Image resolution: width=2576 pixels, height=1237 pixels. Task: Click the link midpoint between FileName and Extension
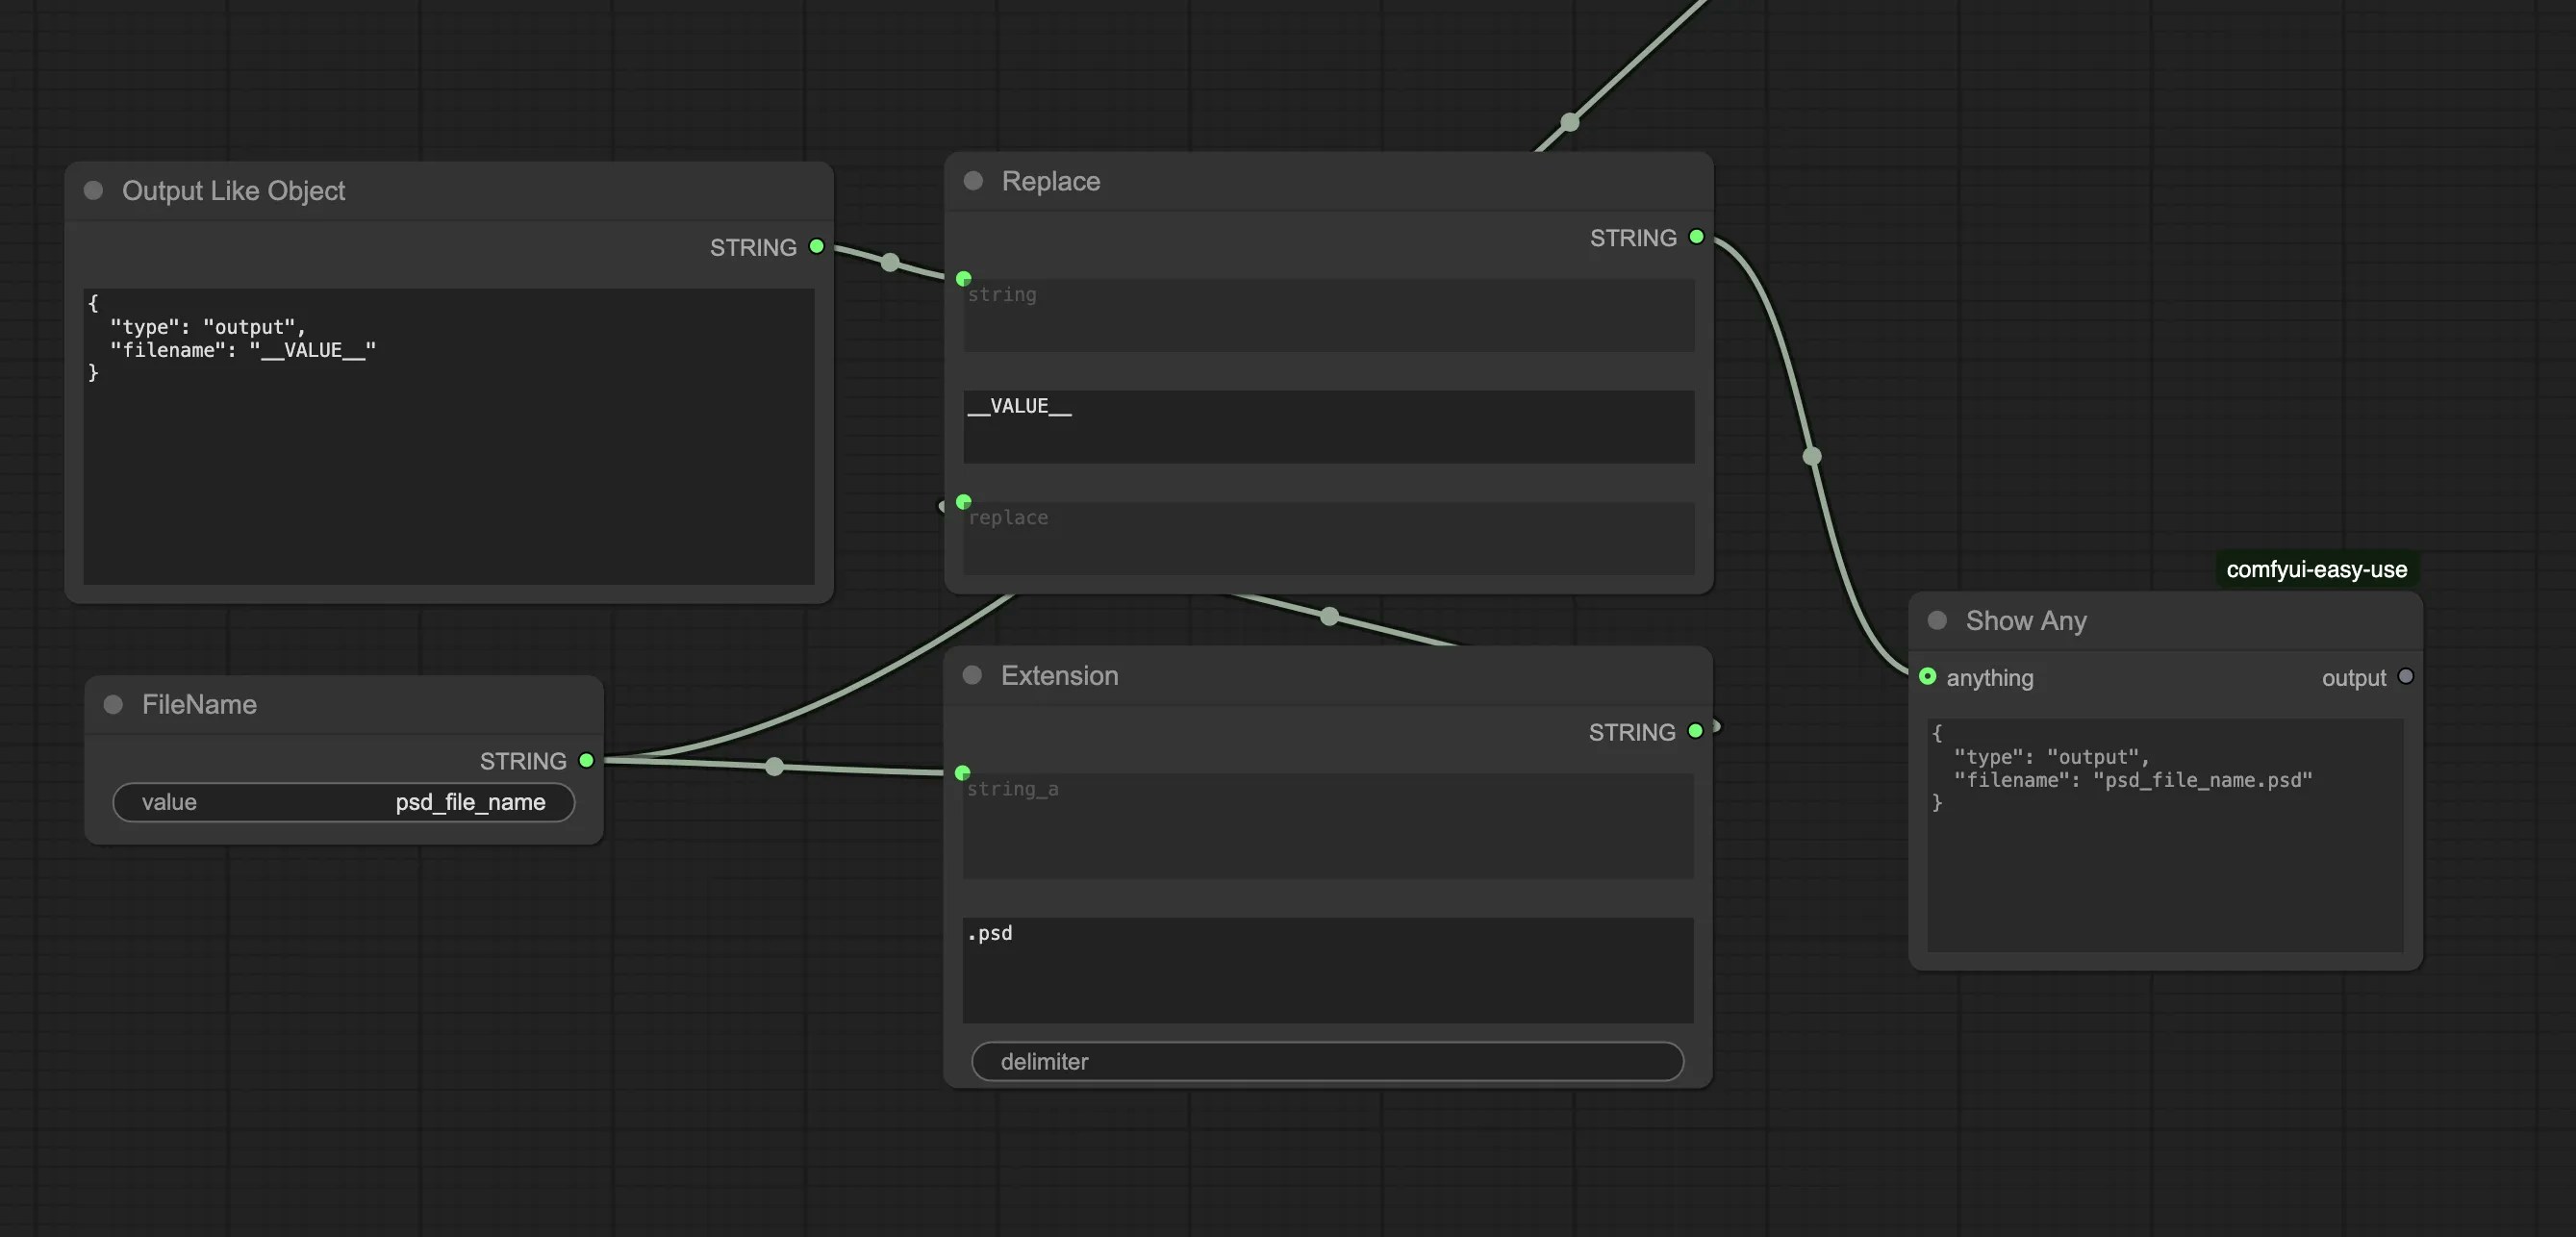[774, 766]
